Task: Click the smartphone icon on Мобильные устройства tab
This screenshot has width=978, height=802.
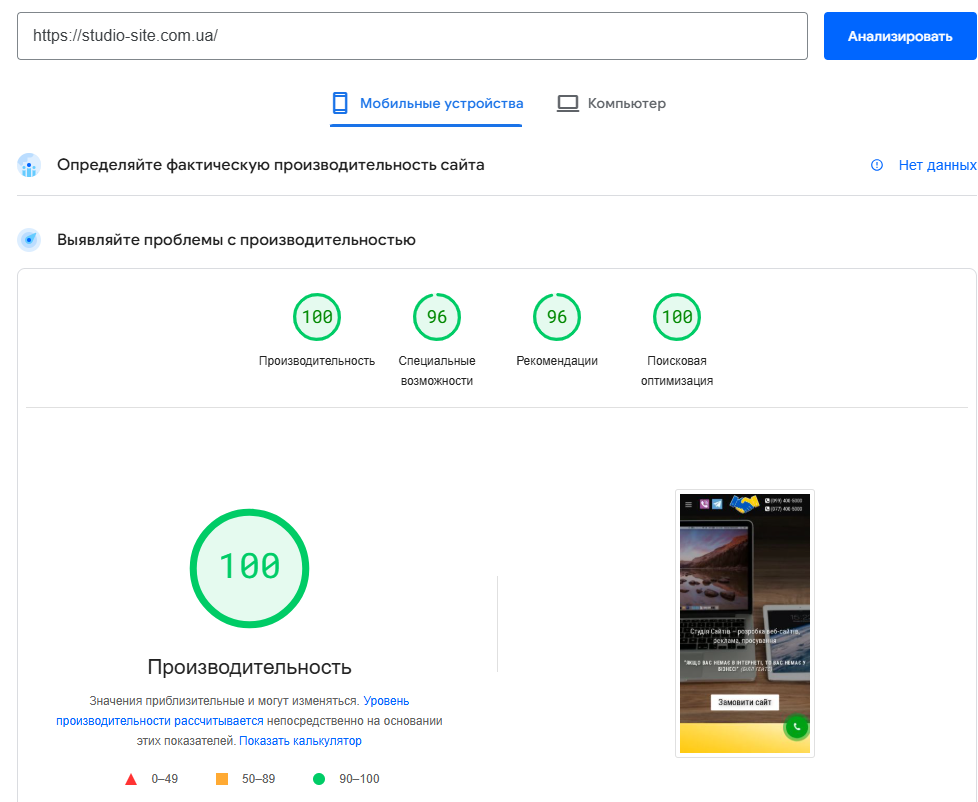Action: [x=341, y=102]
